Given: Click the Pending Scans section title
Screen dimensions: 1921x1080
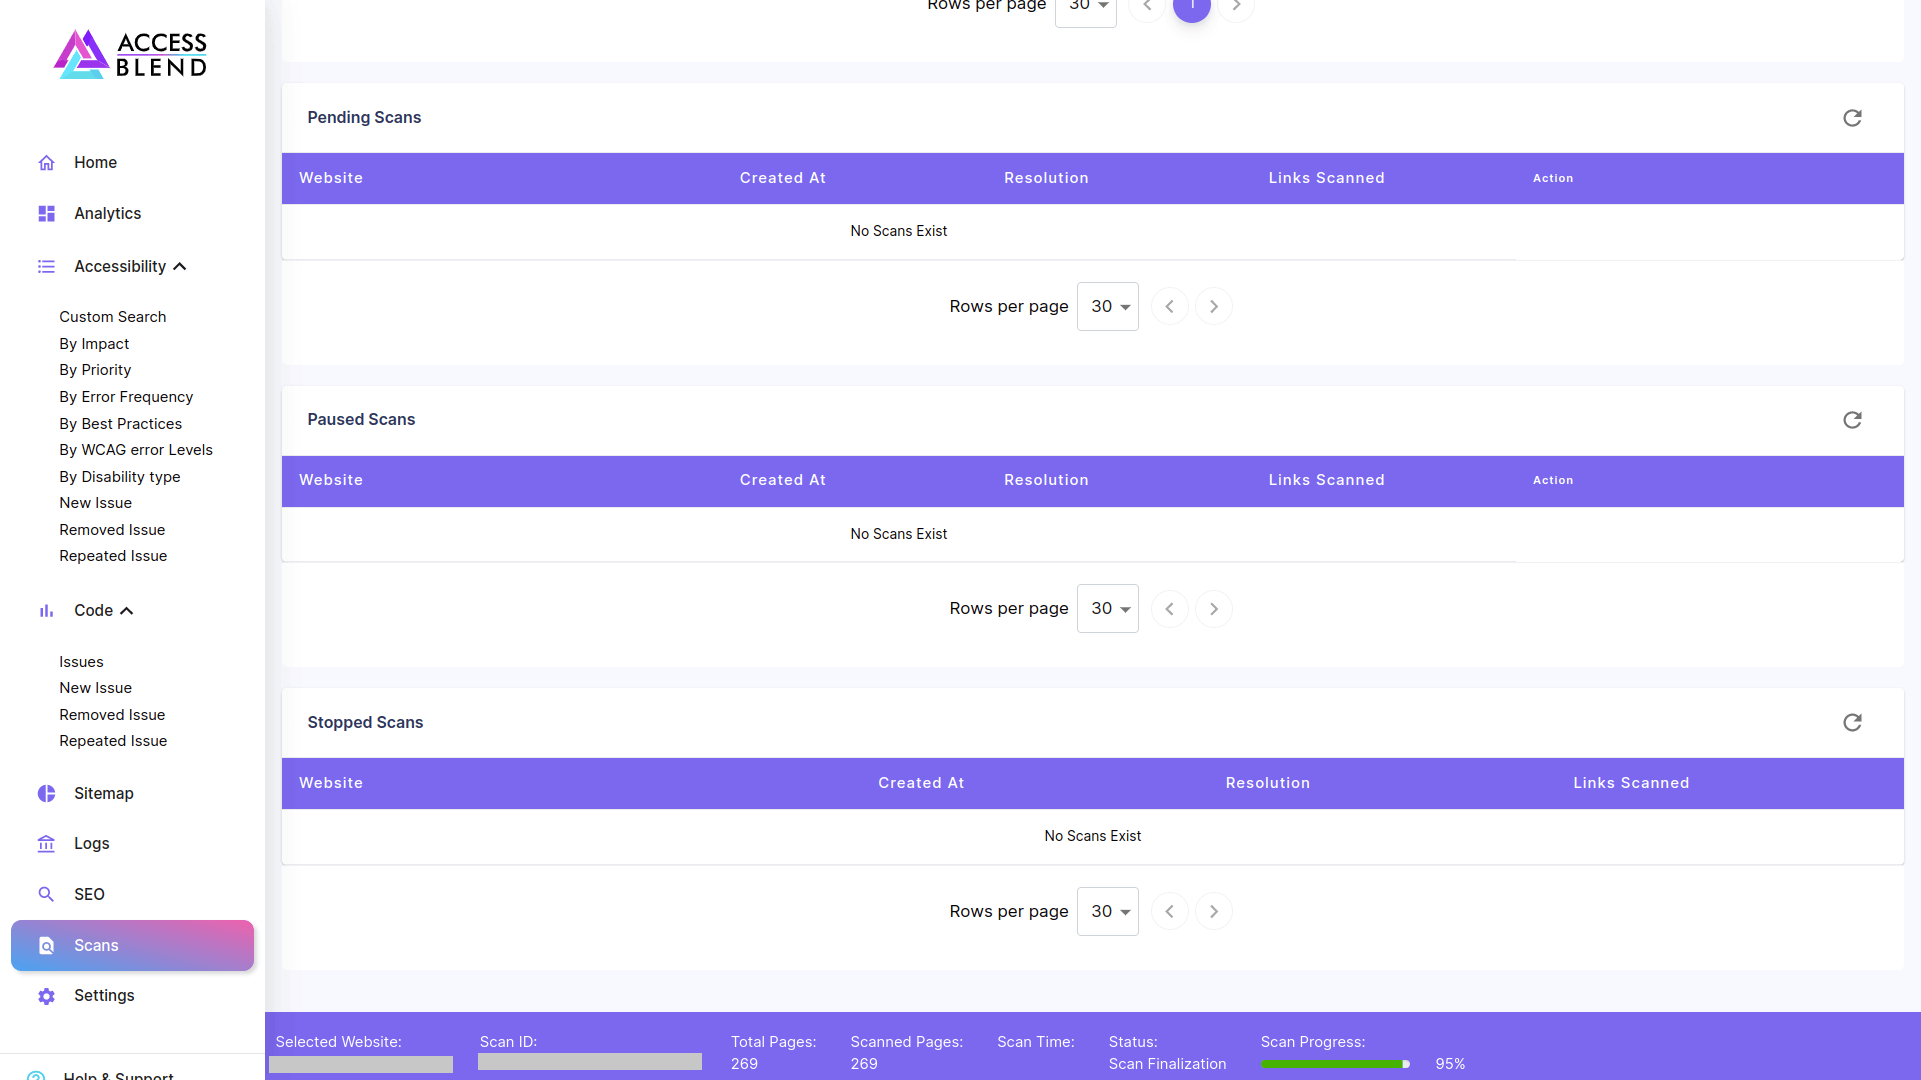Looking at the screenshot, I should 364,118.
